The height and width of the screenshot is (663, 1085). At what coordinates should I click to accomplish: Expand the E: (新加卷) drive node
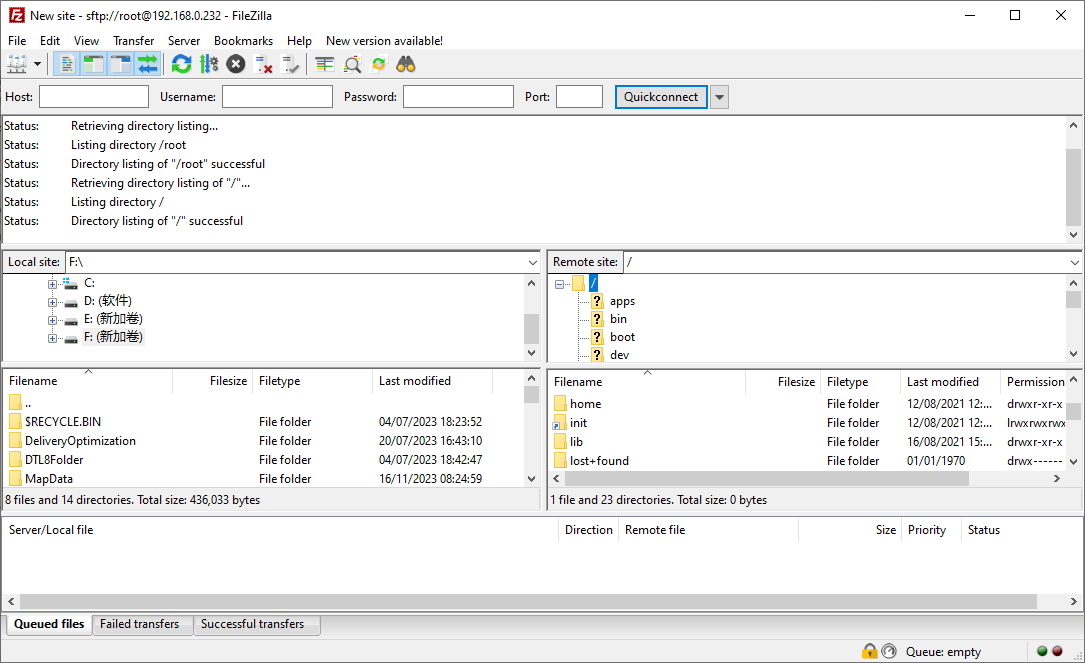[x=53, y=320]
